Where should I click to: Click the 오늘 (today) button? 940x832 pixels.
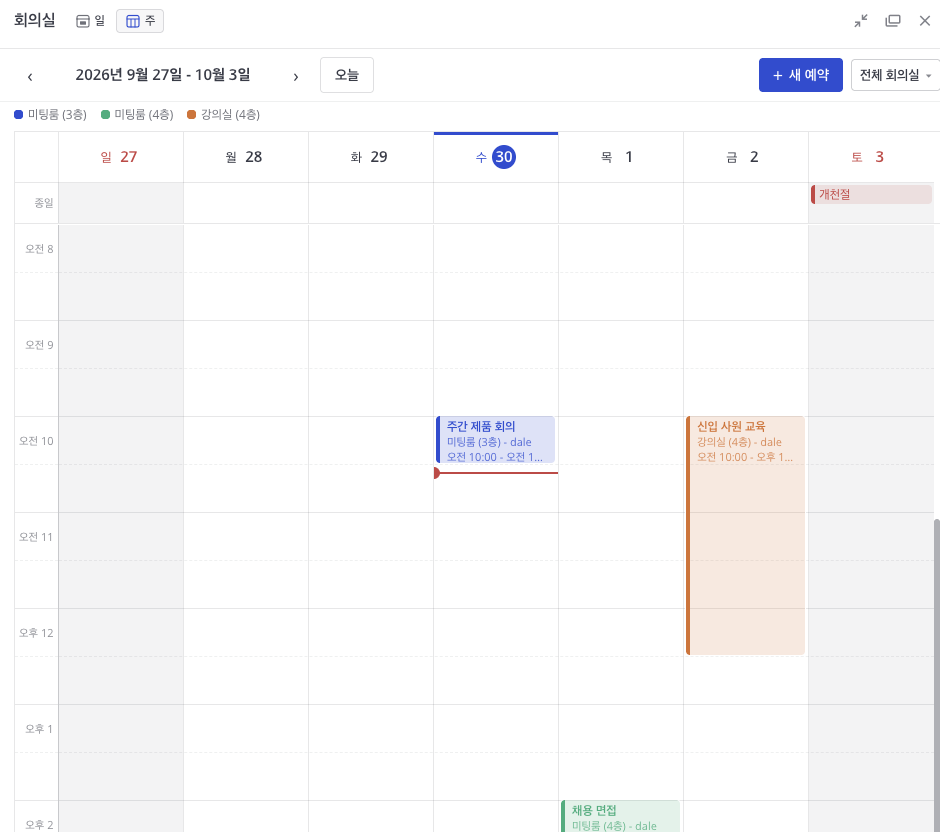tap(347, 75)
